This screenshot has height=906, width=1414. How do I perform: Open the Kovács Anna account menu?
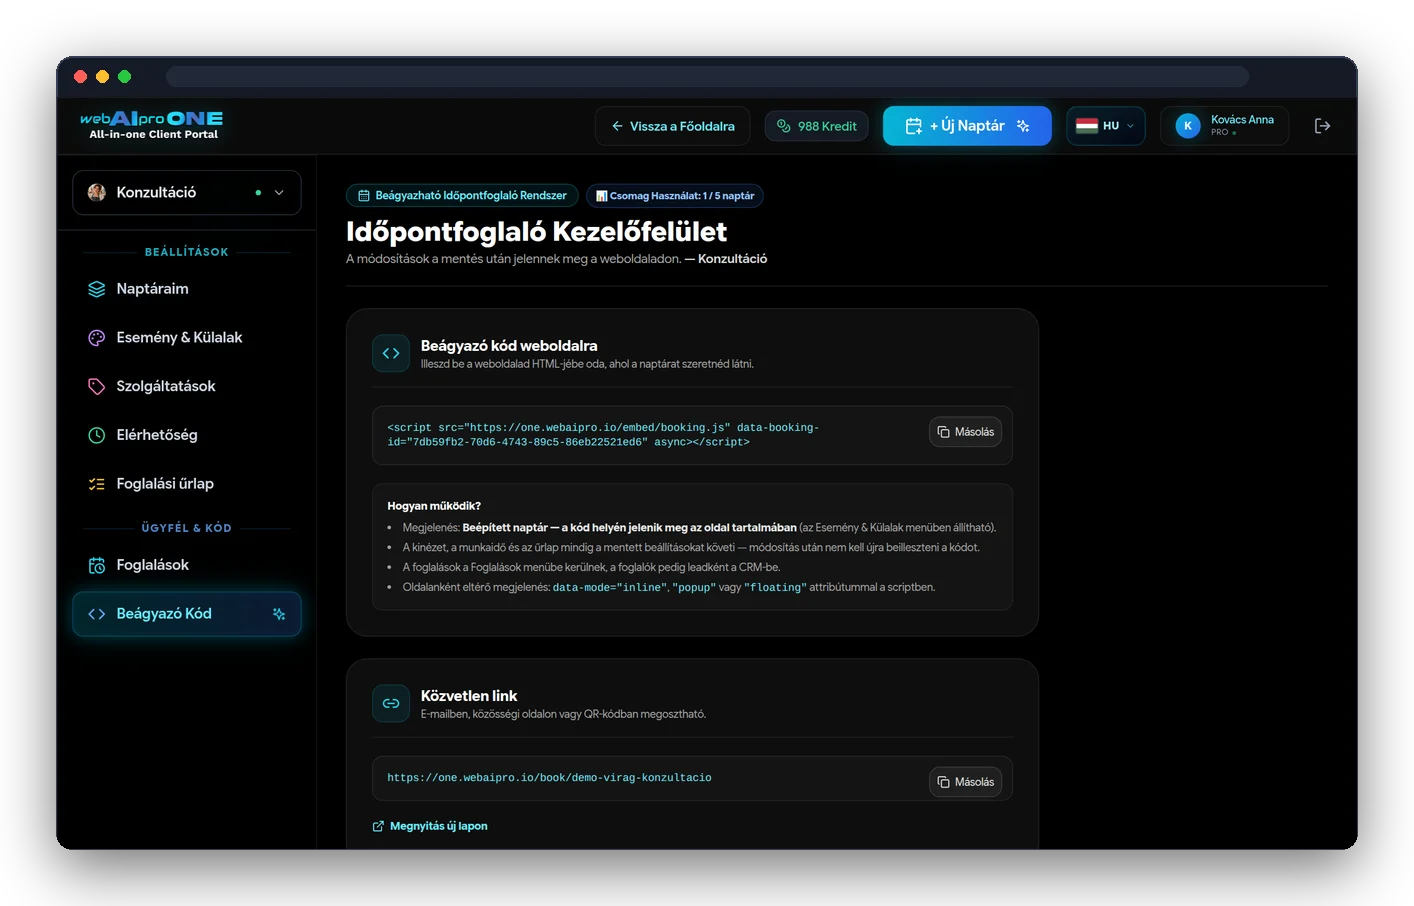click(1224, 126)
